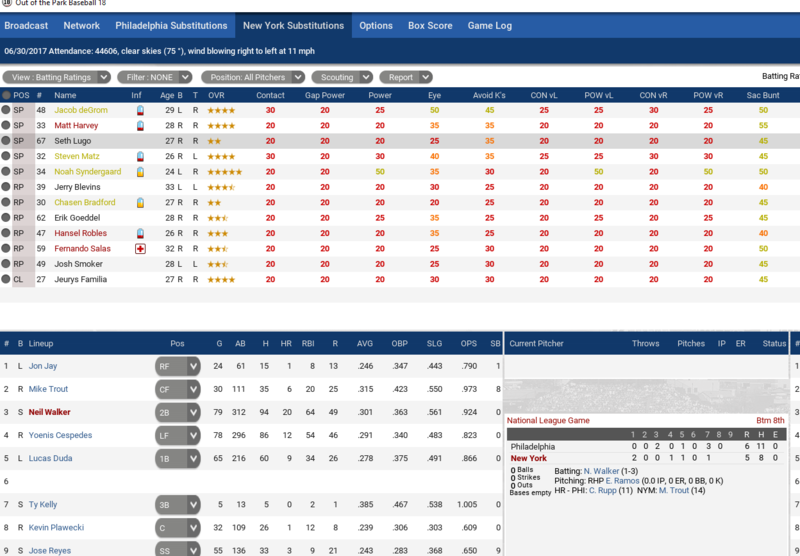Switch to the Broadcast tab

pos(26,26)
